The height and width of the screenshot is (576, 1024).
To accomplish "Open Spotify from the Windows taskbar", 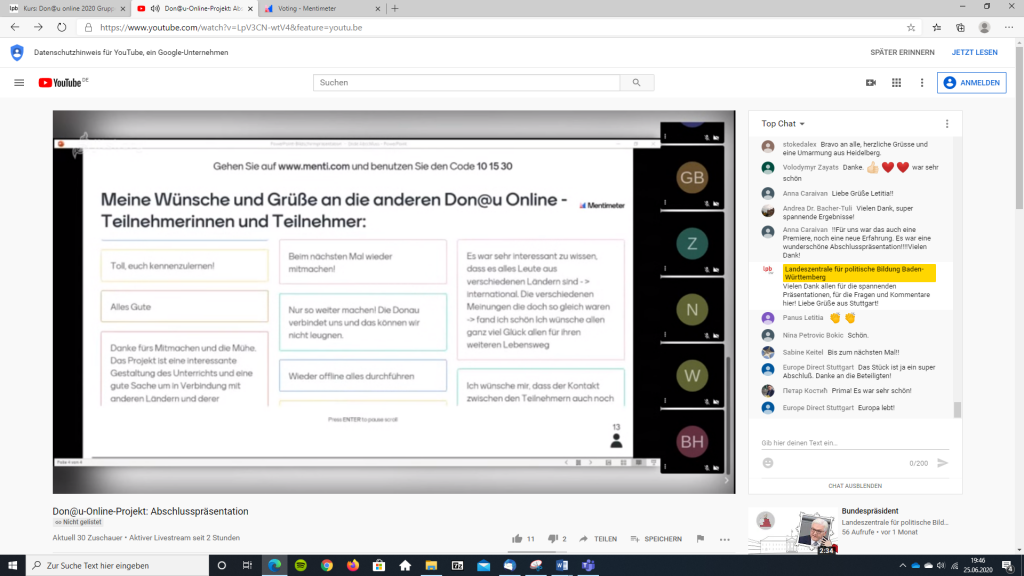I will tap(300, 565).
